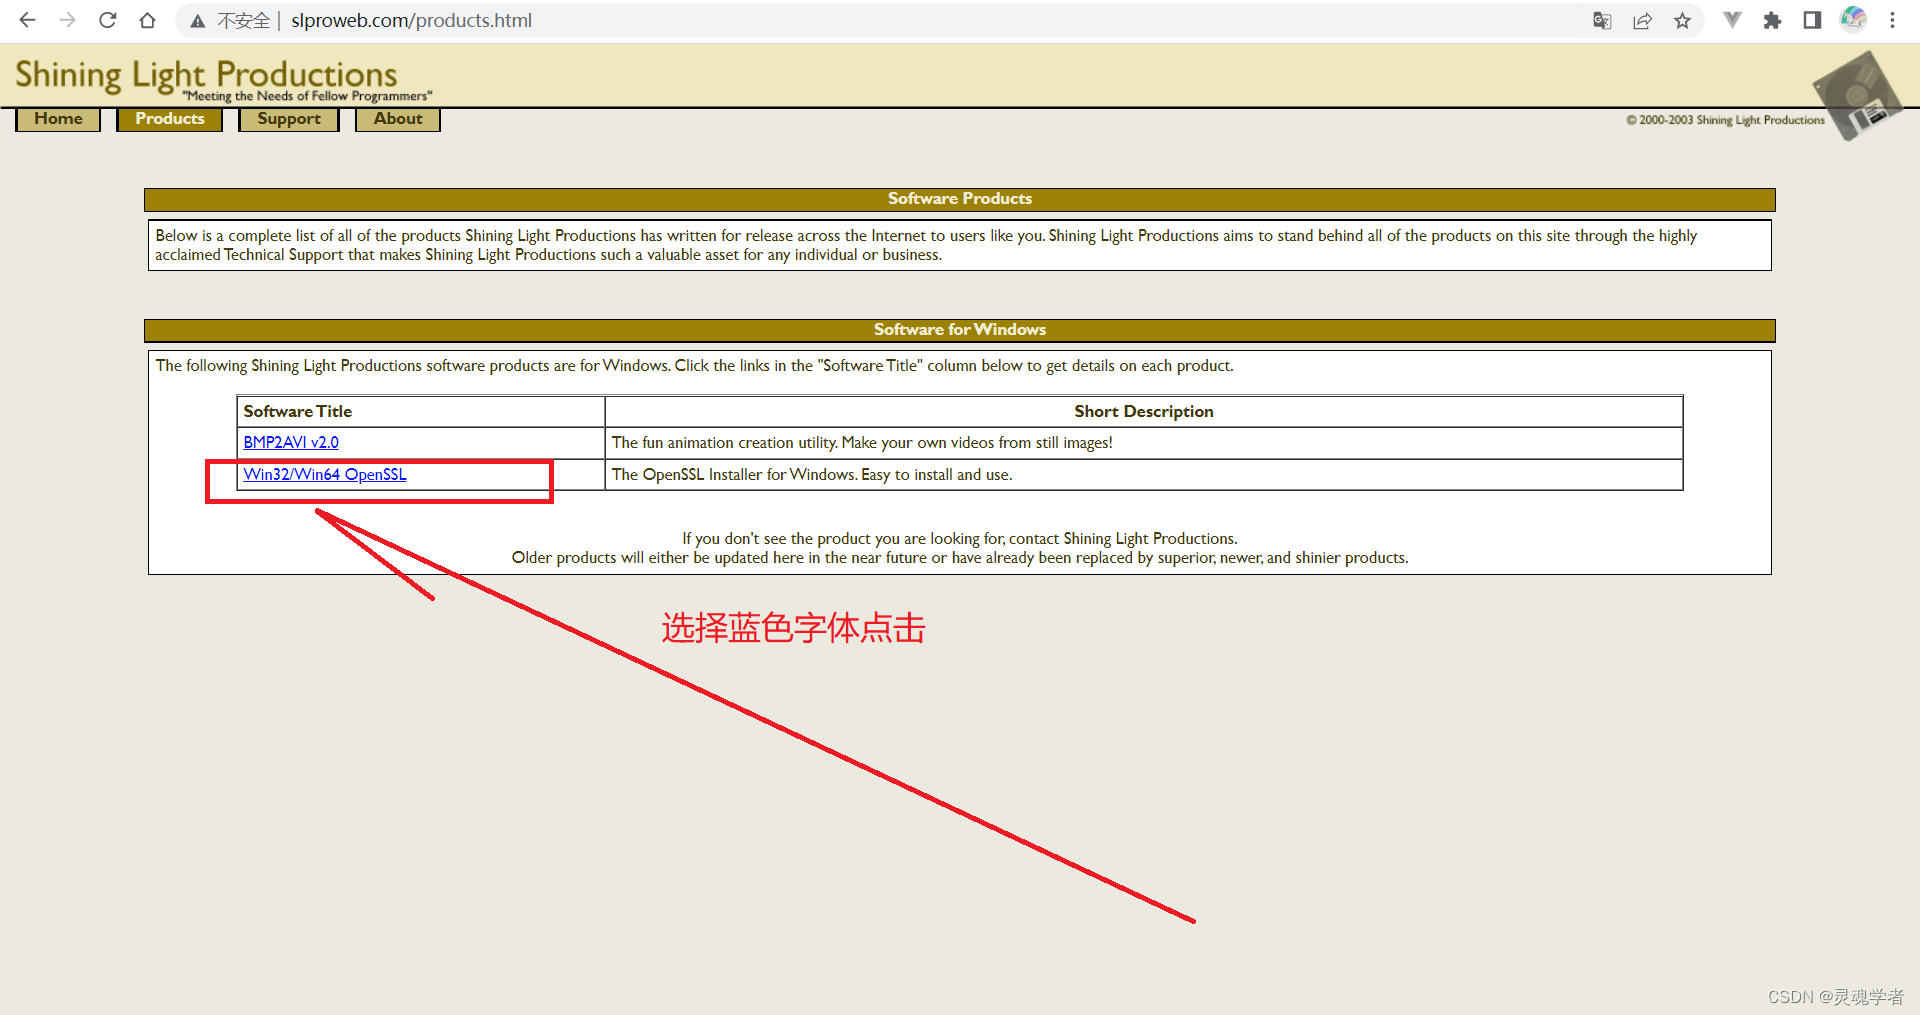
Task: Open the browser home page
Action: tap(147, 20)
